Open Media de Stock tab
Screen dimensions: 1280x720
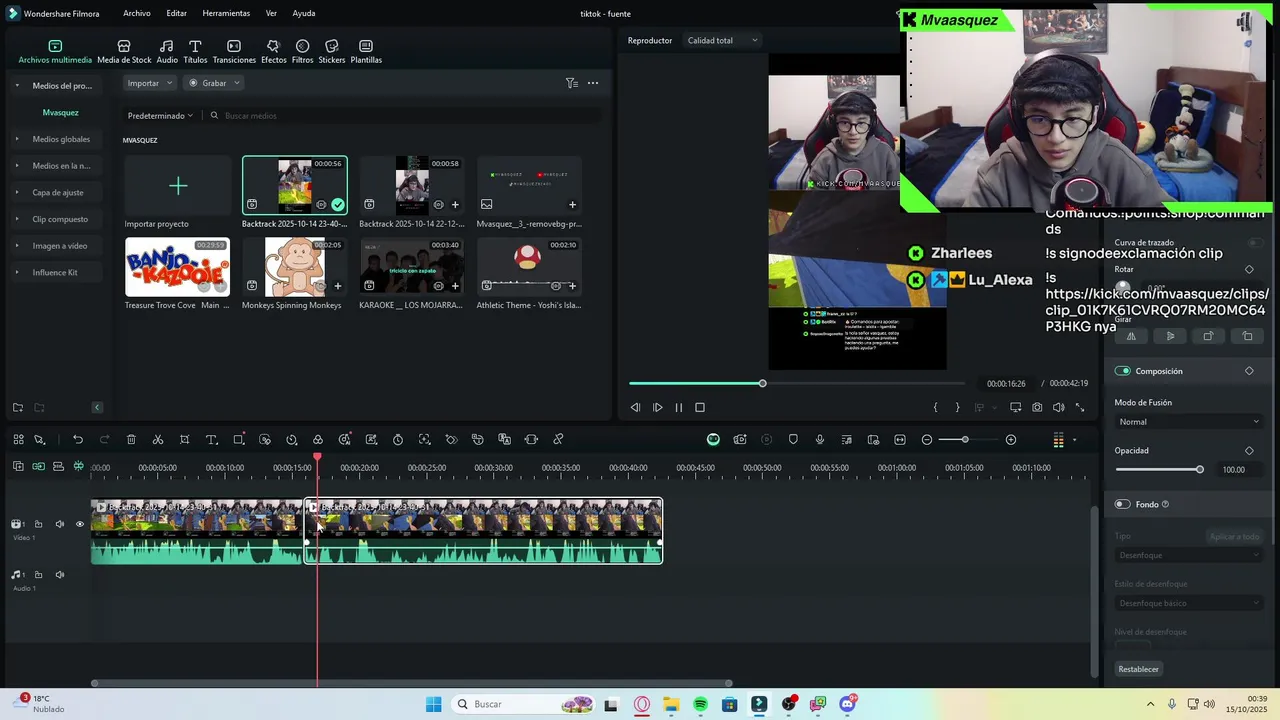[x=124, y=52]
